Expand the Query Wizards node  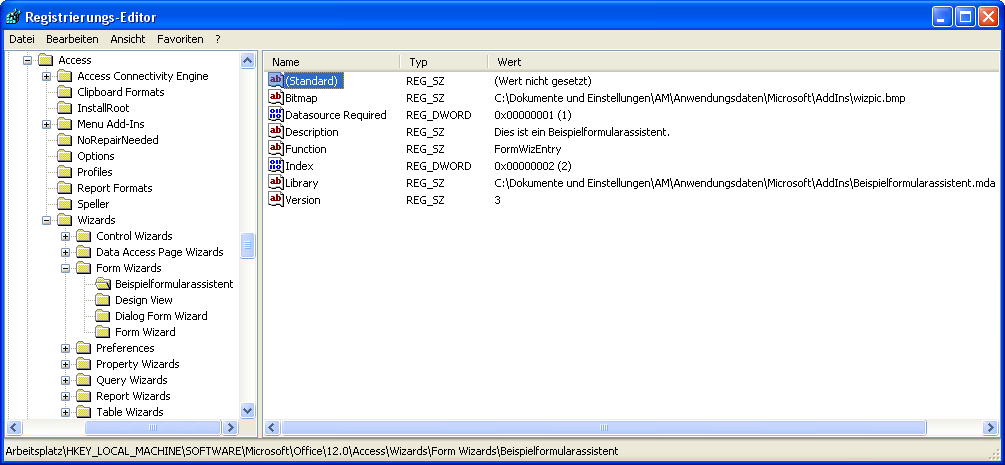click(x=66, y=380)
